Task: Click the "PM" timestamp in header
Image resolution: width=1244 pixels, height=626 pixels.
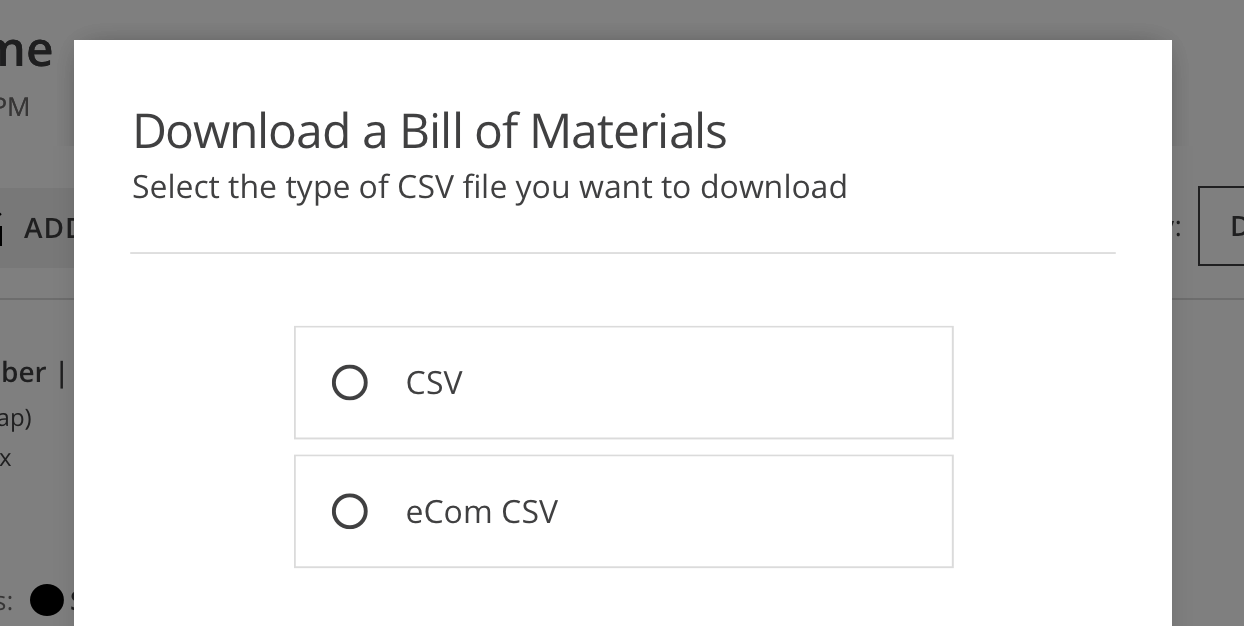Action: (x=14, y=107)
